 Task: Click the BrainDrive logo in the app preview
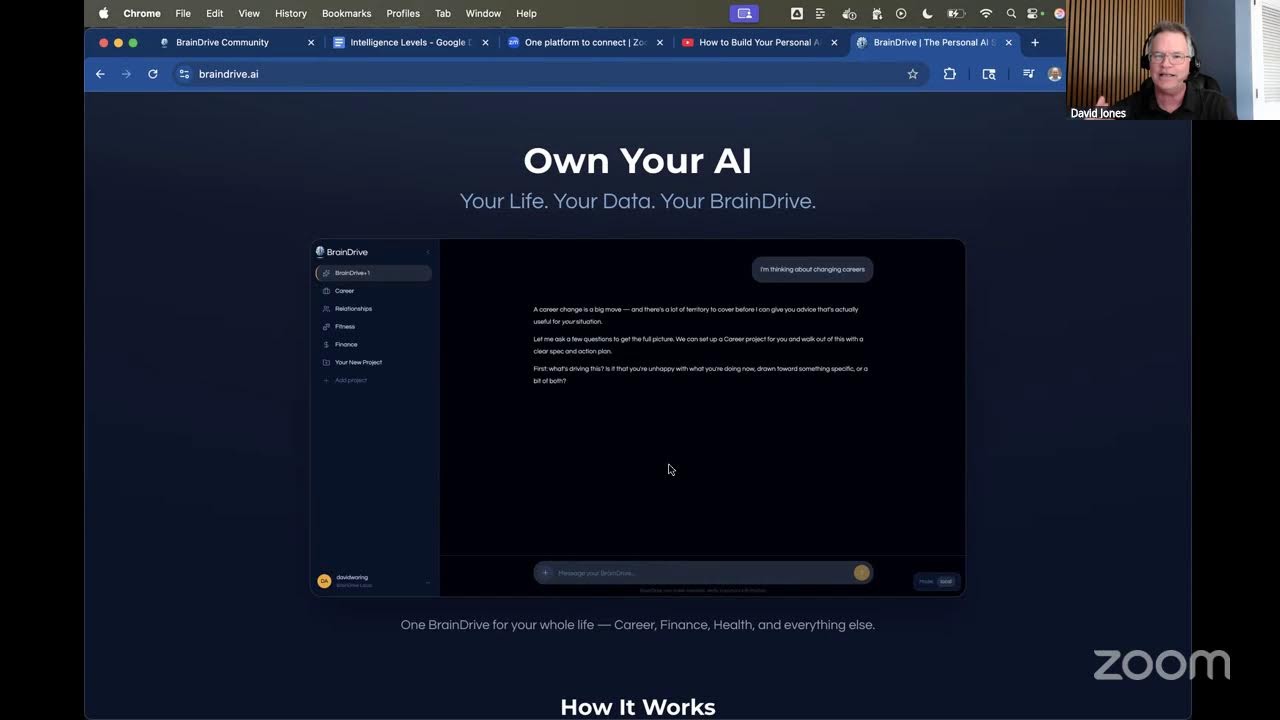click(x=342, y=252)
